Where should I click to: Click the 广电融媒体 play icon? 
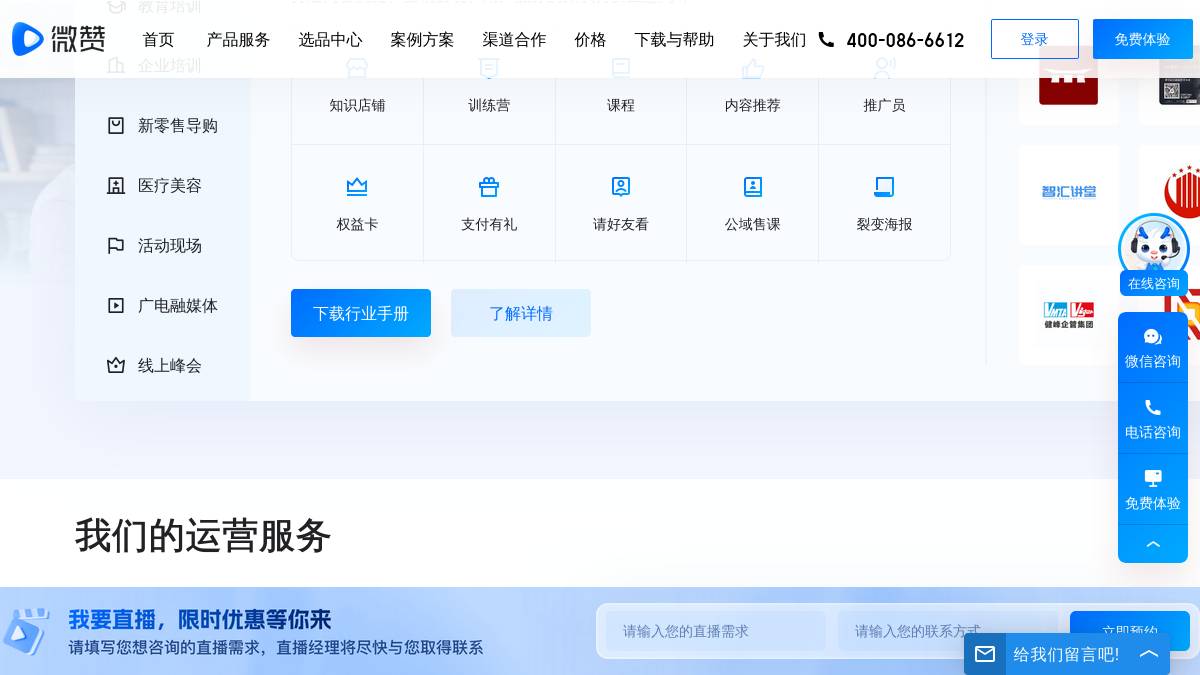(x=116, y=305)
